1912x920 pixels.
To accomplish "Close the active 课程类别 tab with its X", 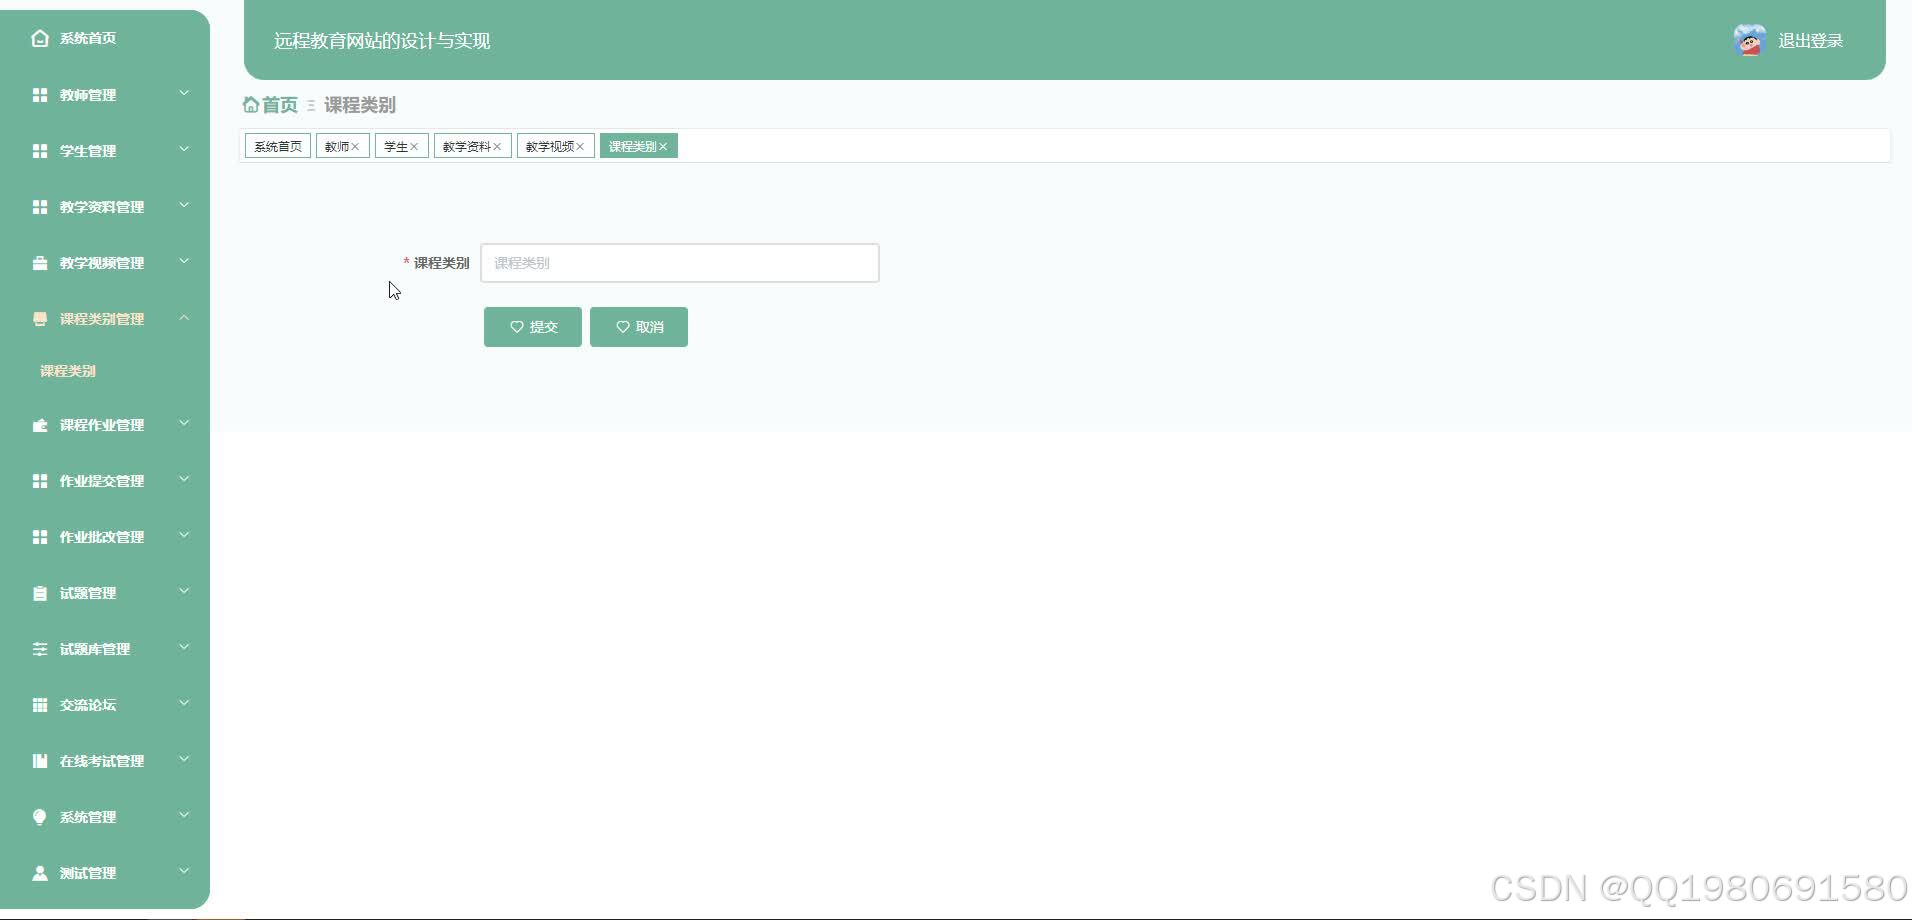I will (x=663, y=146).
